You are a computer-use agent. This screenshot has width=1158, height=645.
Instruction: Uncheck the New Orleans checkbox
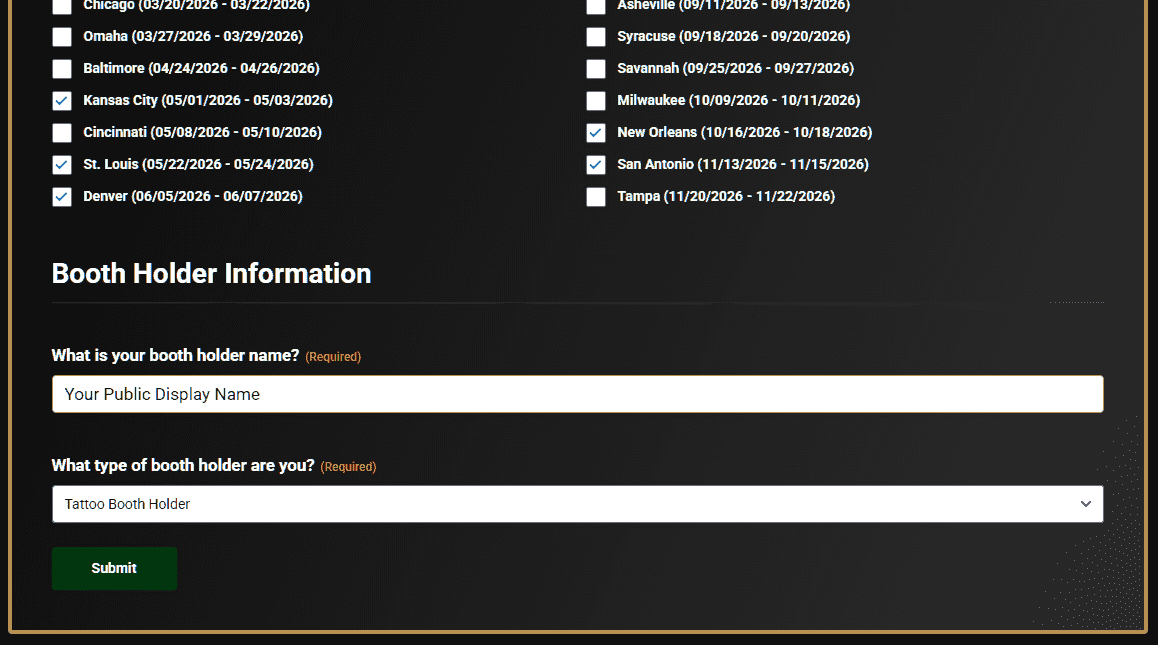click(x=596, y=133)
